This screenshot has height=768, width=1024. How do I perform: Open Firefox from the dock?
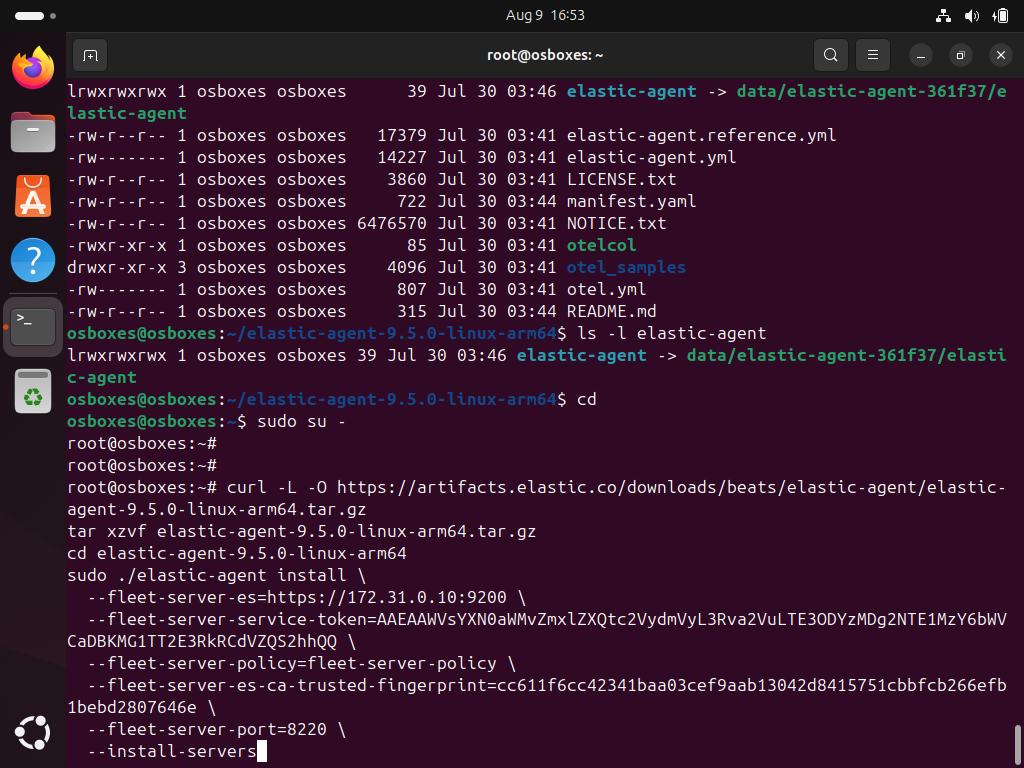(x=33, y=67)
